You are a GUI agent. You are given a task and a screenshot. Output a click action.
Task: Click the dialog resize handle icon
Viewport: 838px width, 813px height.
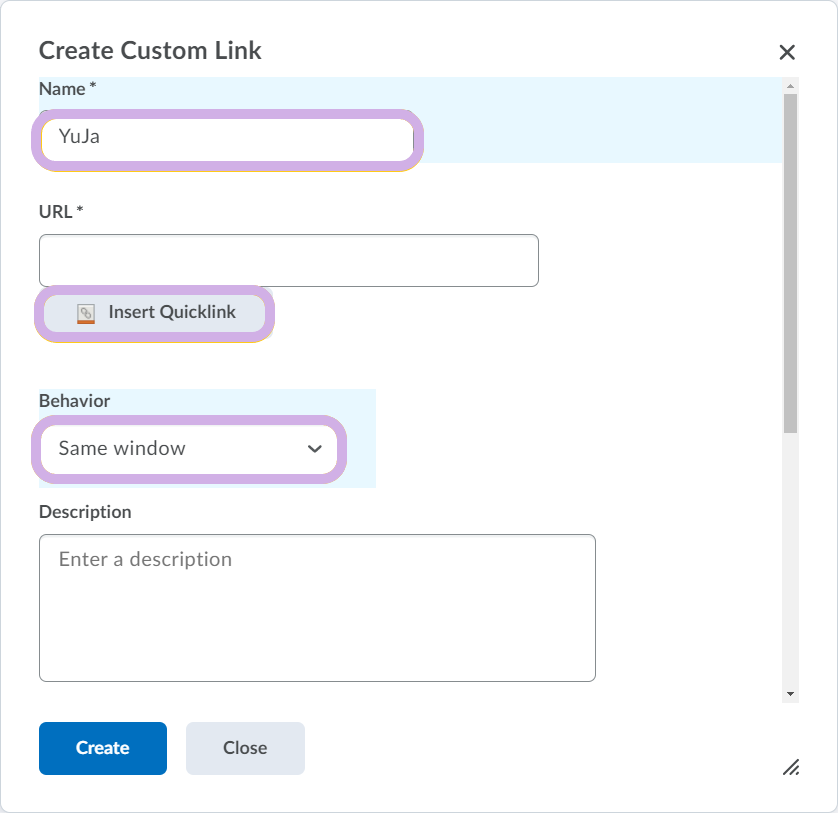point(791,767)
